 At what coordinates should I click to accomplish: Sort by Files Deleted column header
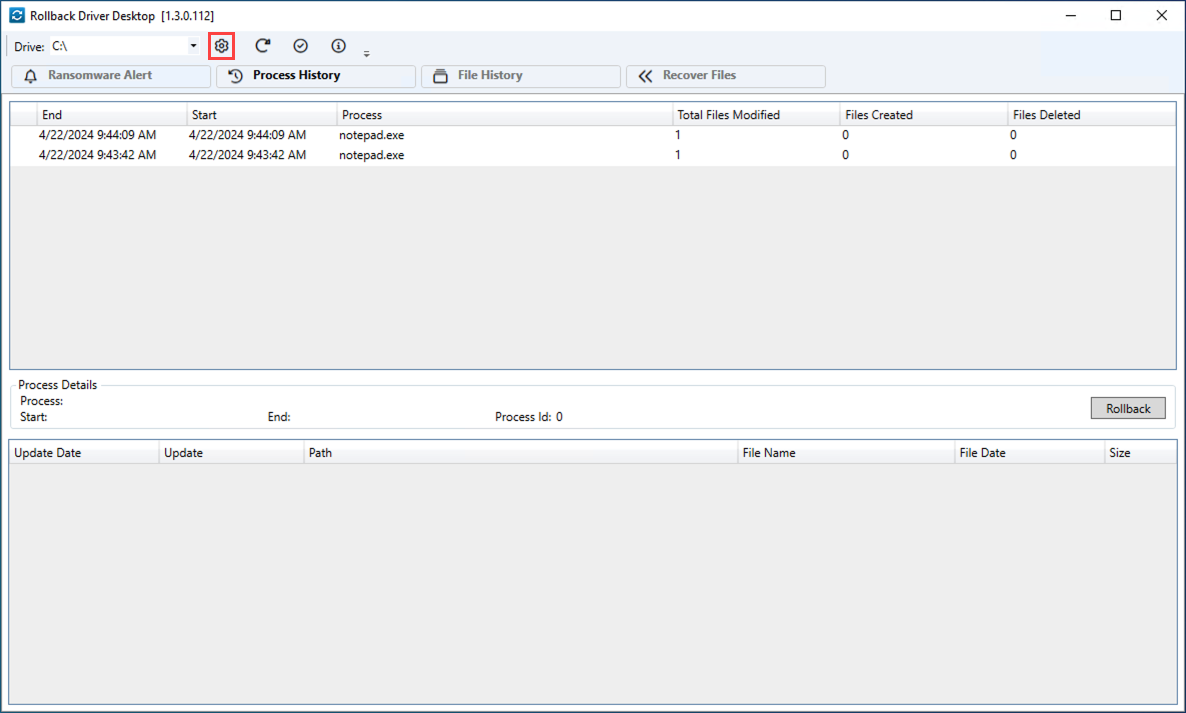(x=1091, y=115)
